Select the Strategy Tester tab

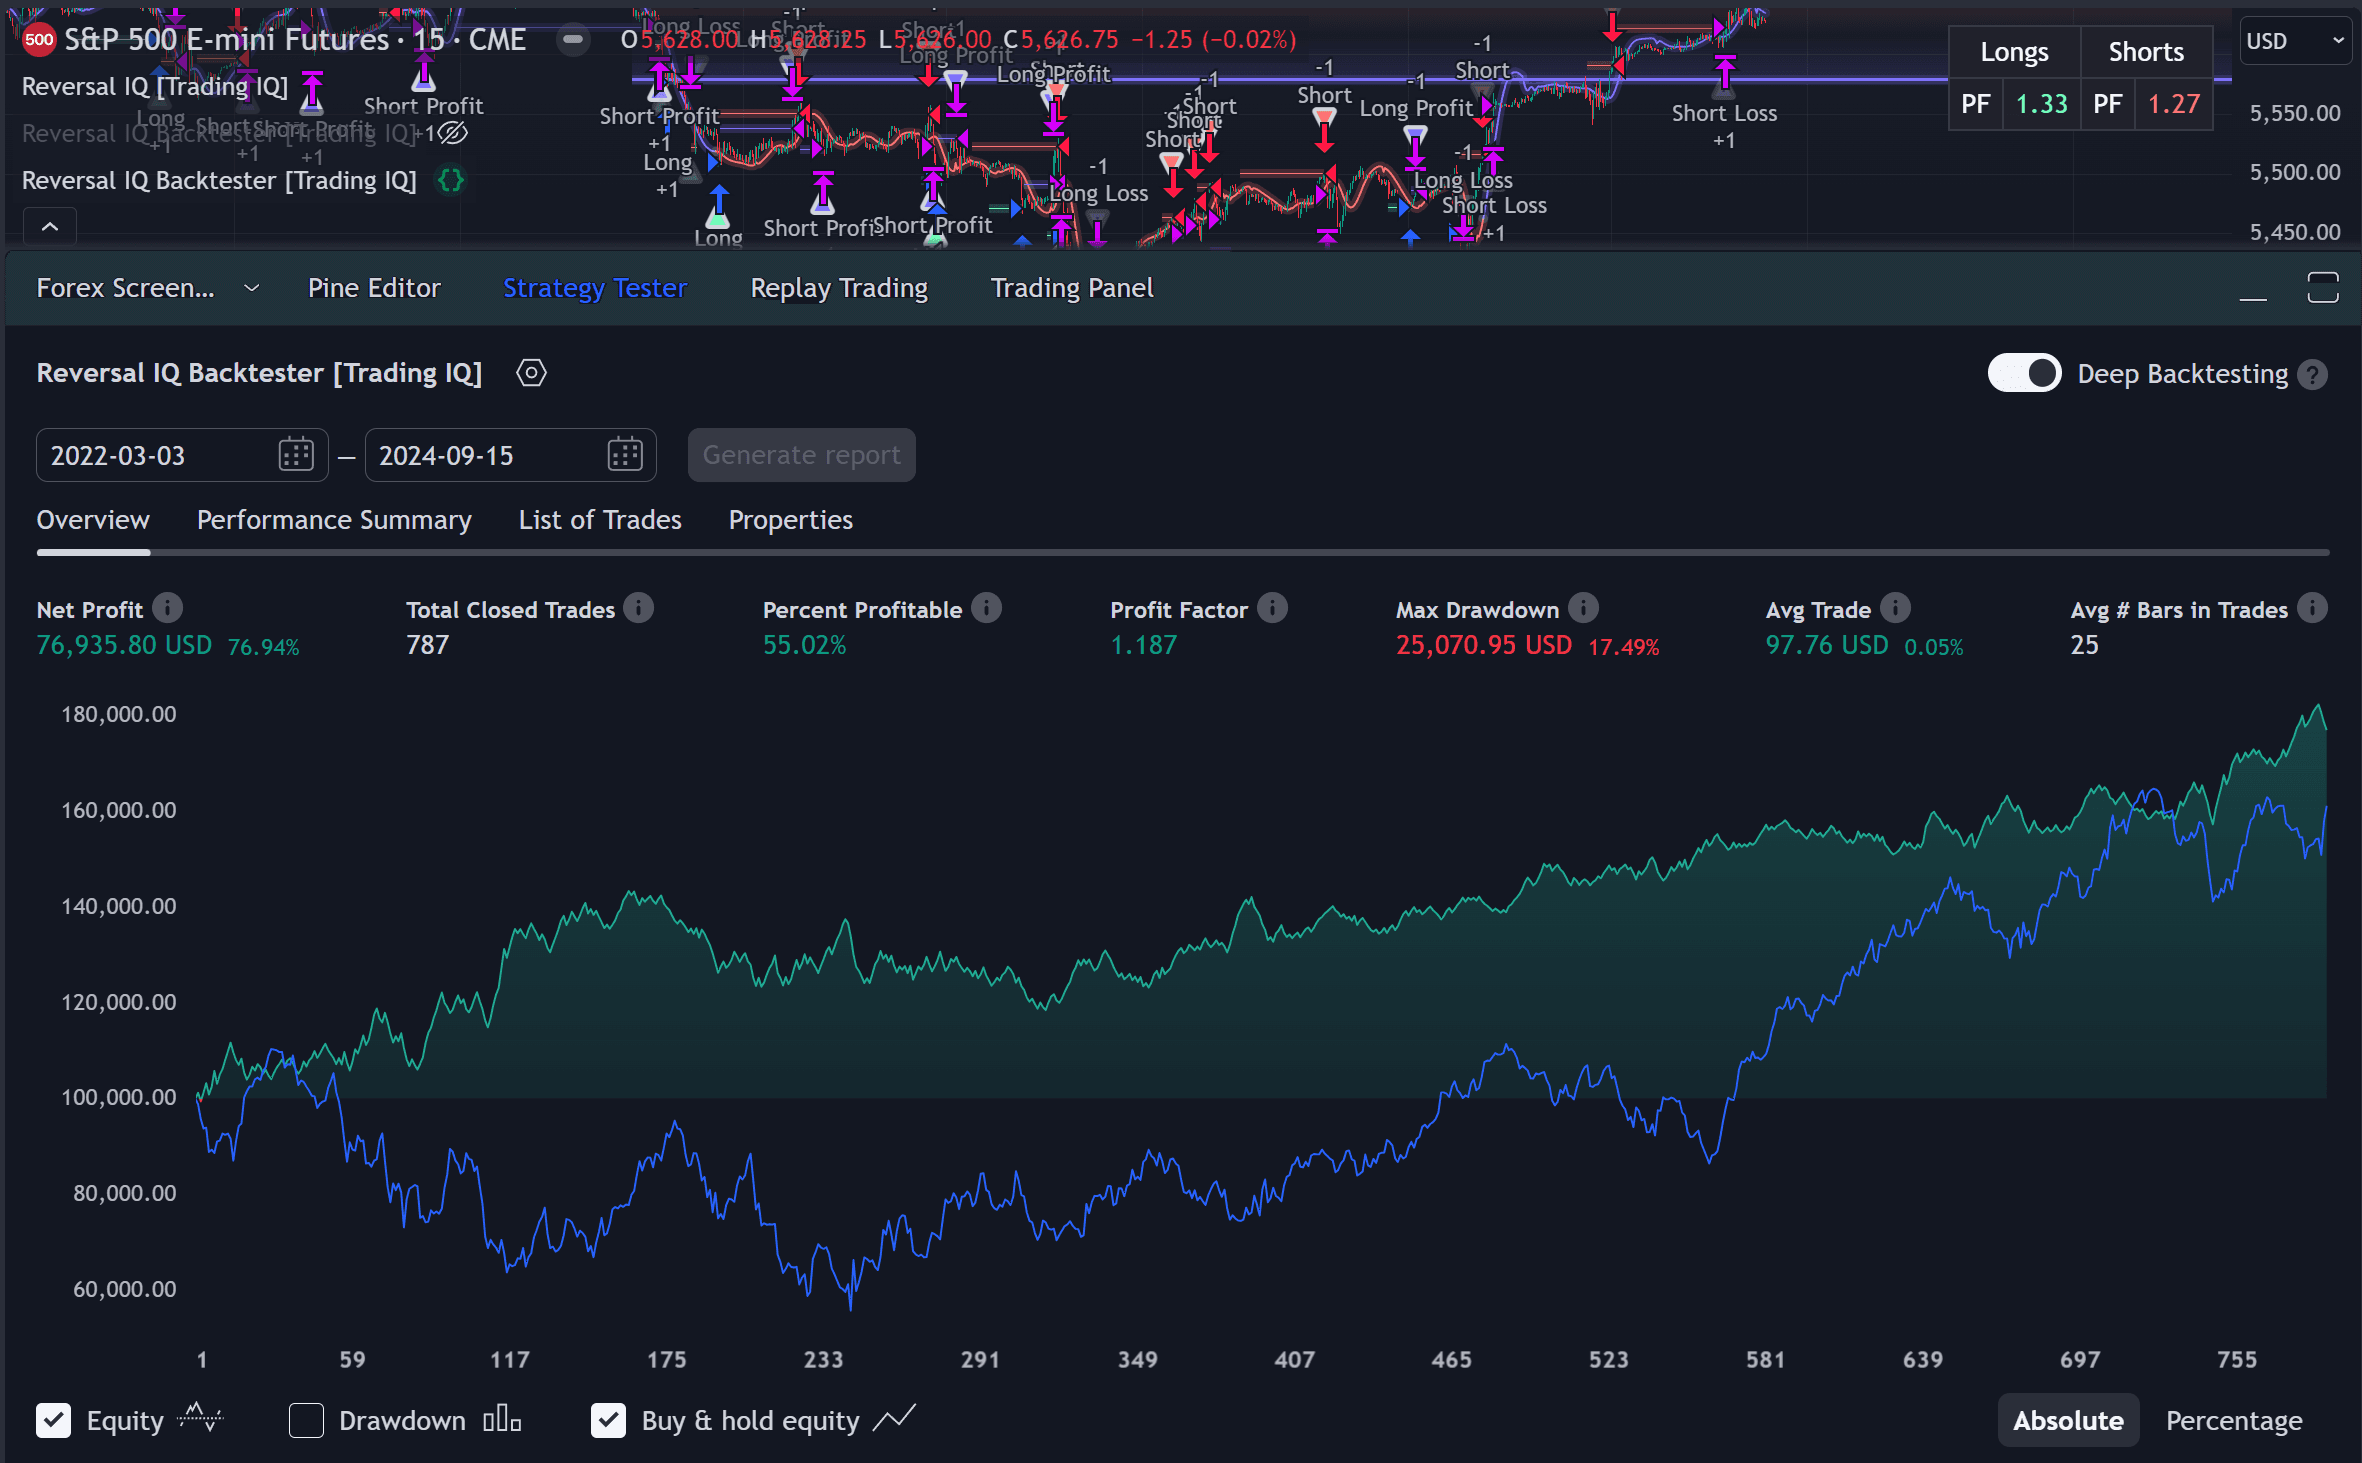coord(595,288)
